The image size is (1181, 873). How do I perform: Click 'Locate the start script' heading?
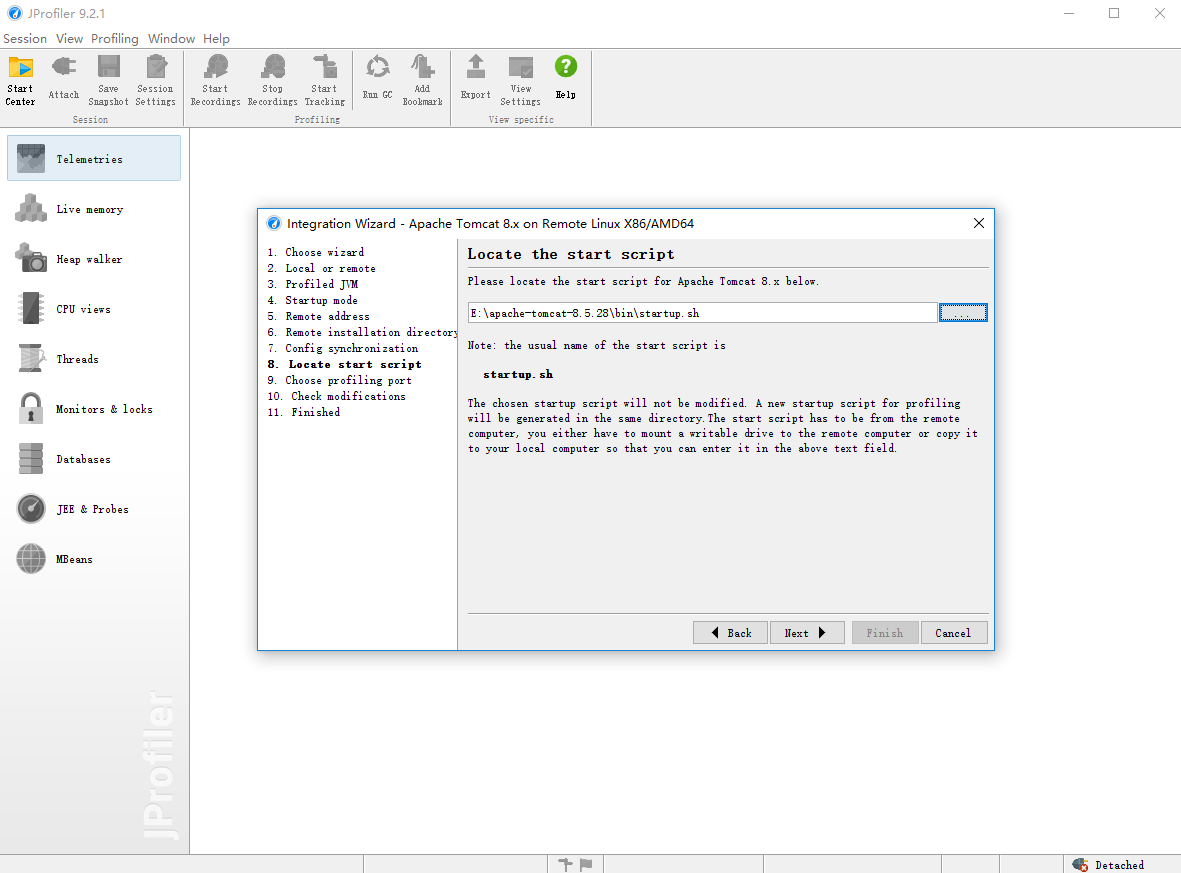pyautogui.click(x=571, y=254)
